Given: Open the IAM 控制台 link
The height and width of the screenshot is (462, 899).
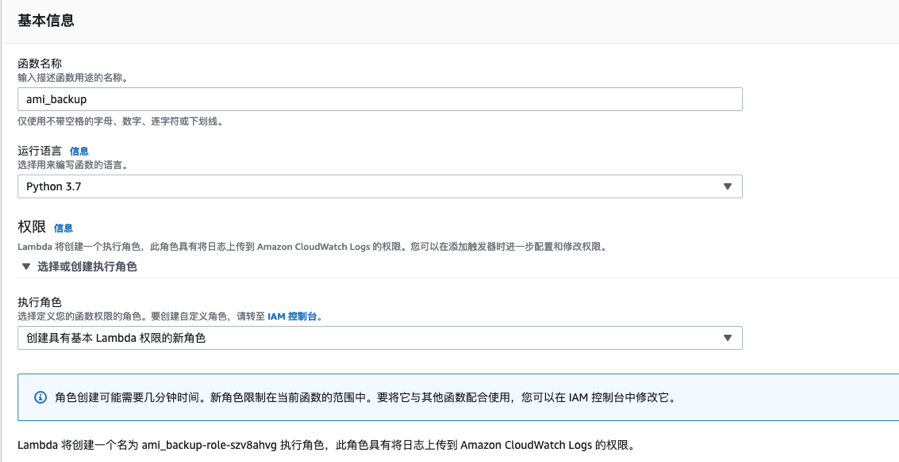Looking at the screenshot, I should (293, 316).
